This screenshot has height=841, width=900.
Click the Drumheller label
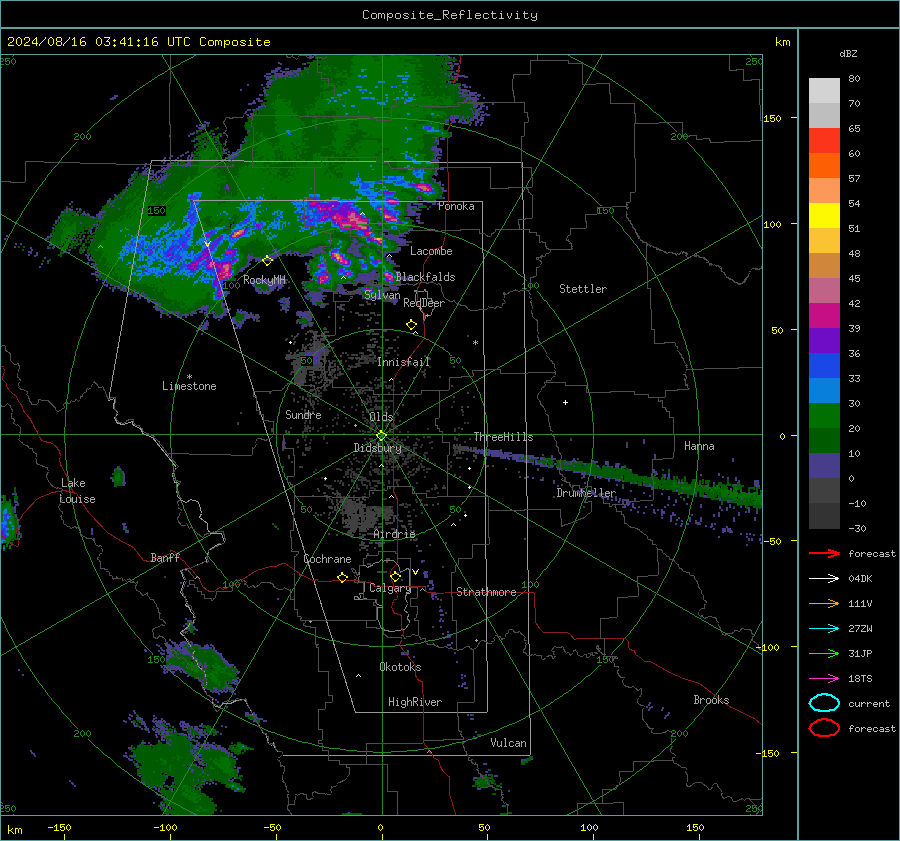point(586,493)
